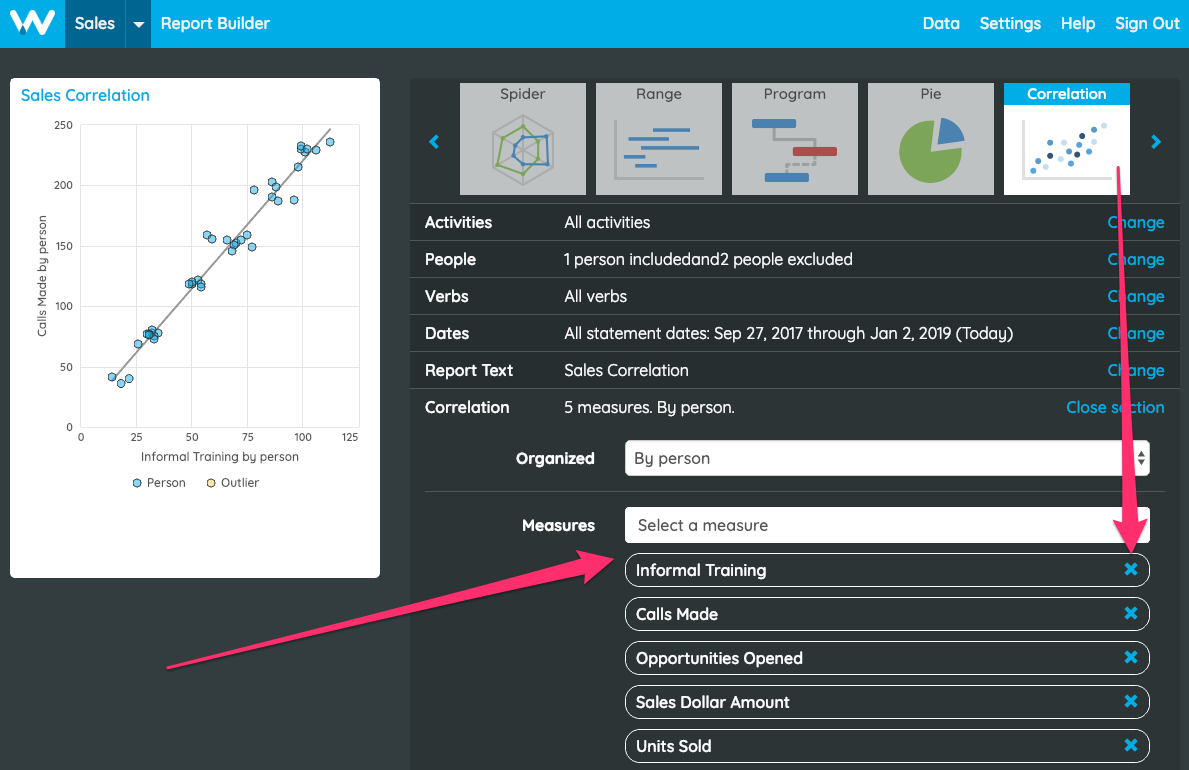Open the Organized By person dropdown
Screen dimensions: 1189x770
point(886,458)
